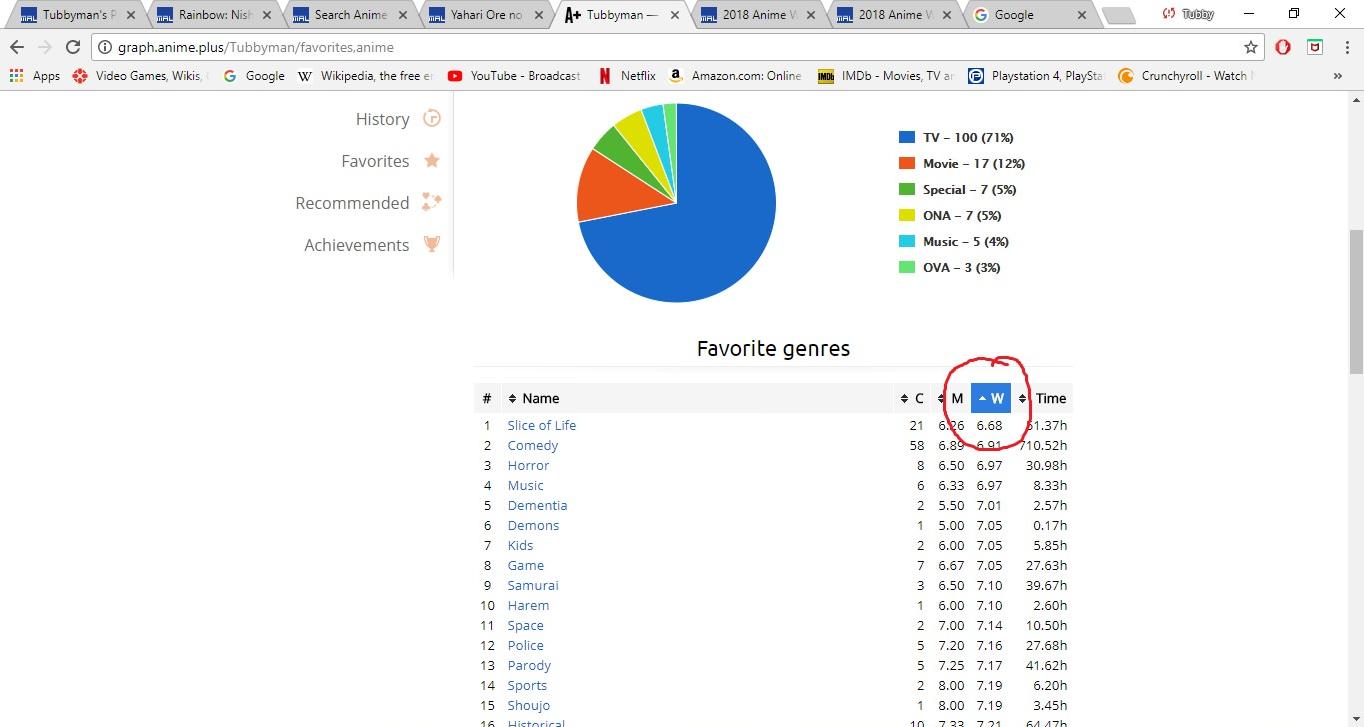
Task: Open the Wikipedia bookmark
Action: point(365,76)
